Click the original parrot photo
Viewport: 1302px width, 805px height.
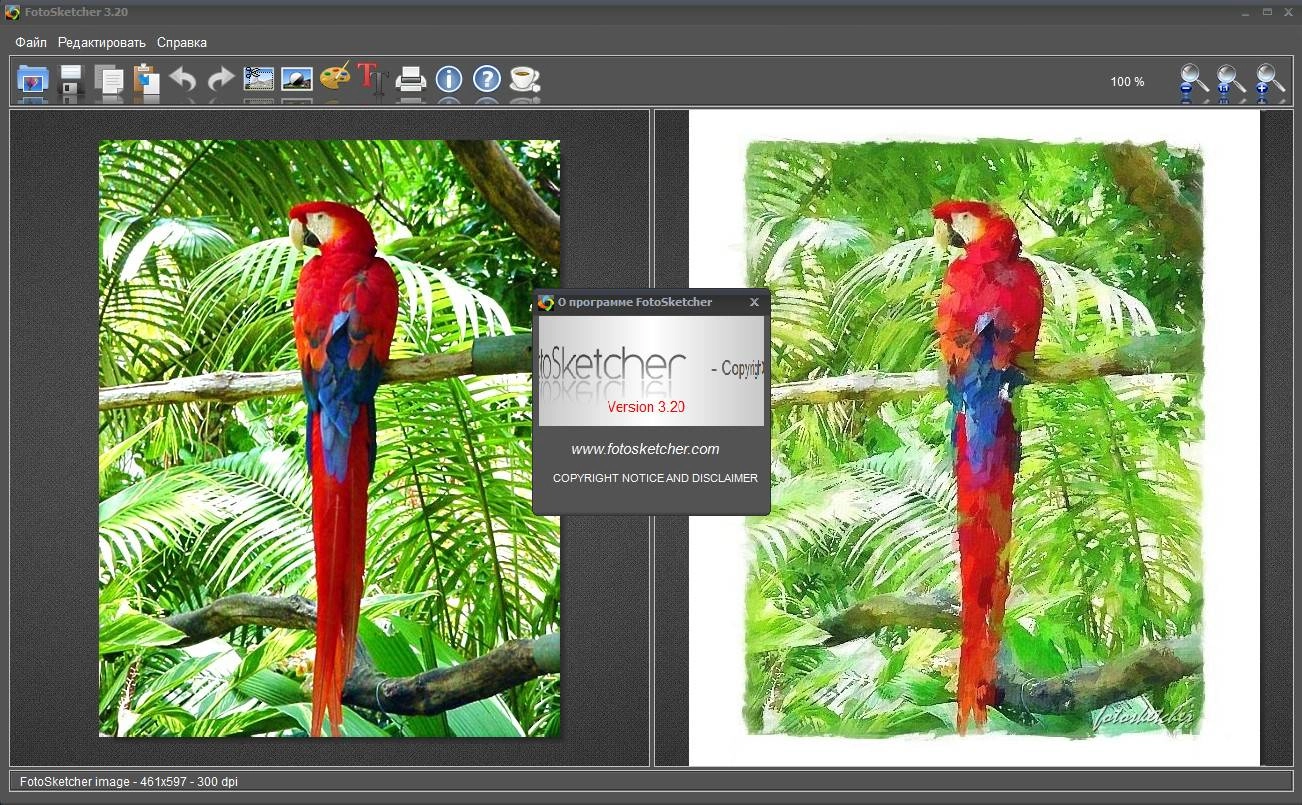[x=329, y=438]
